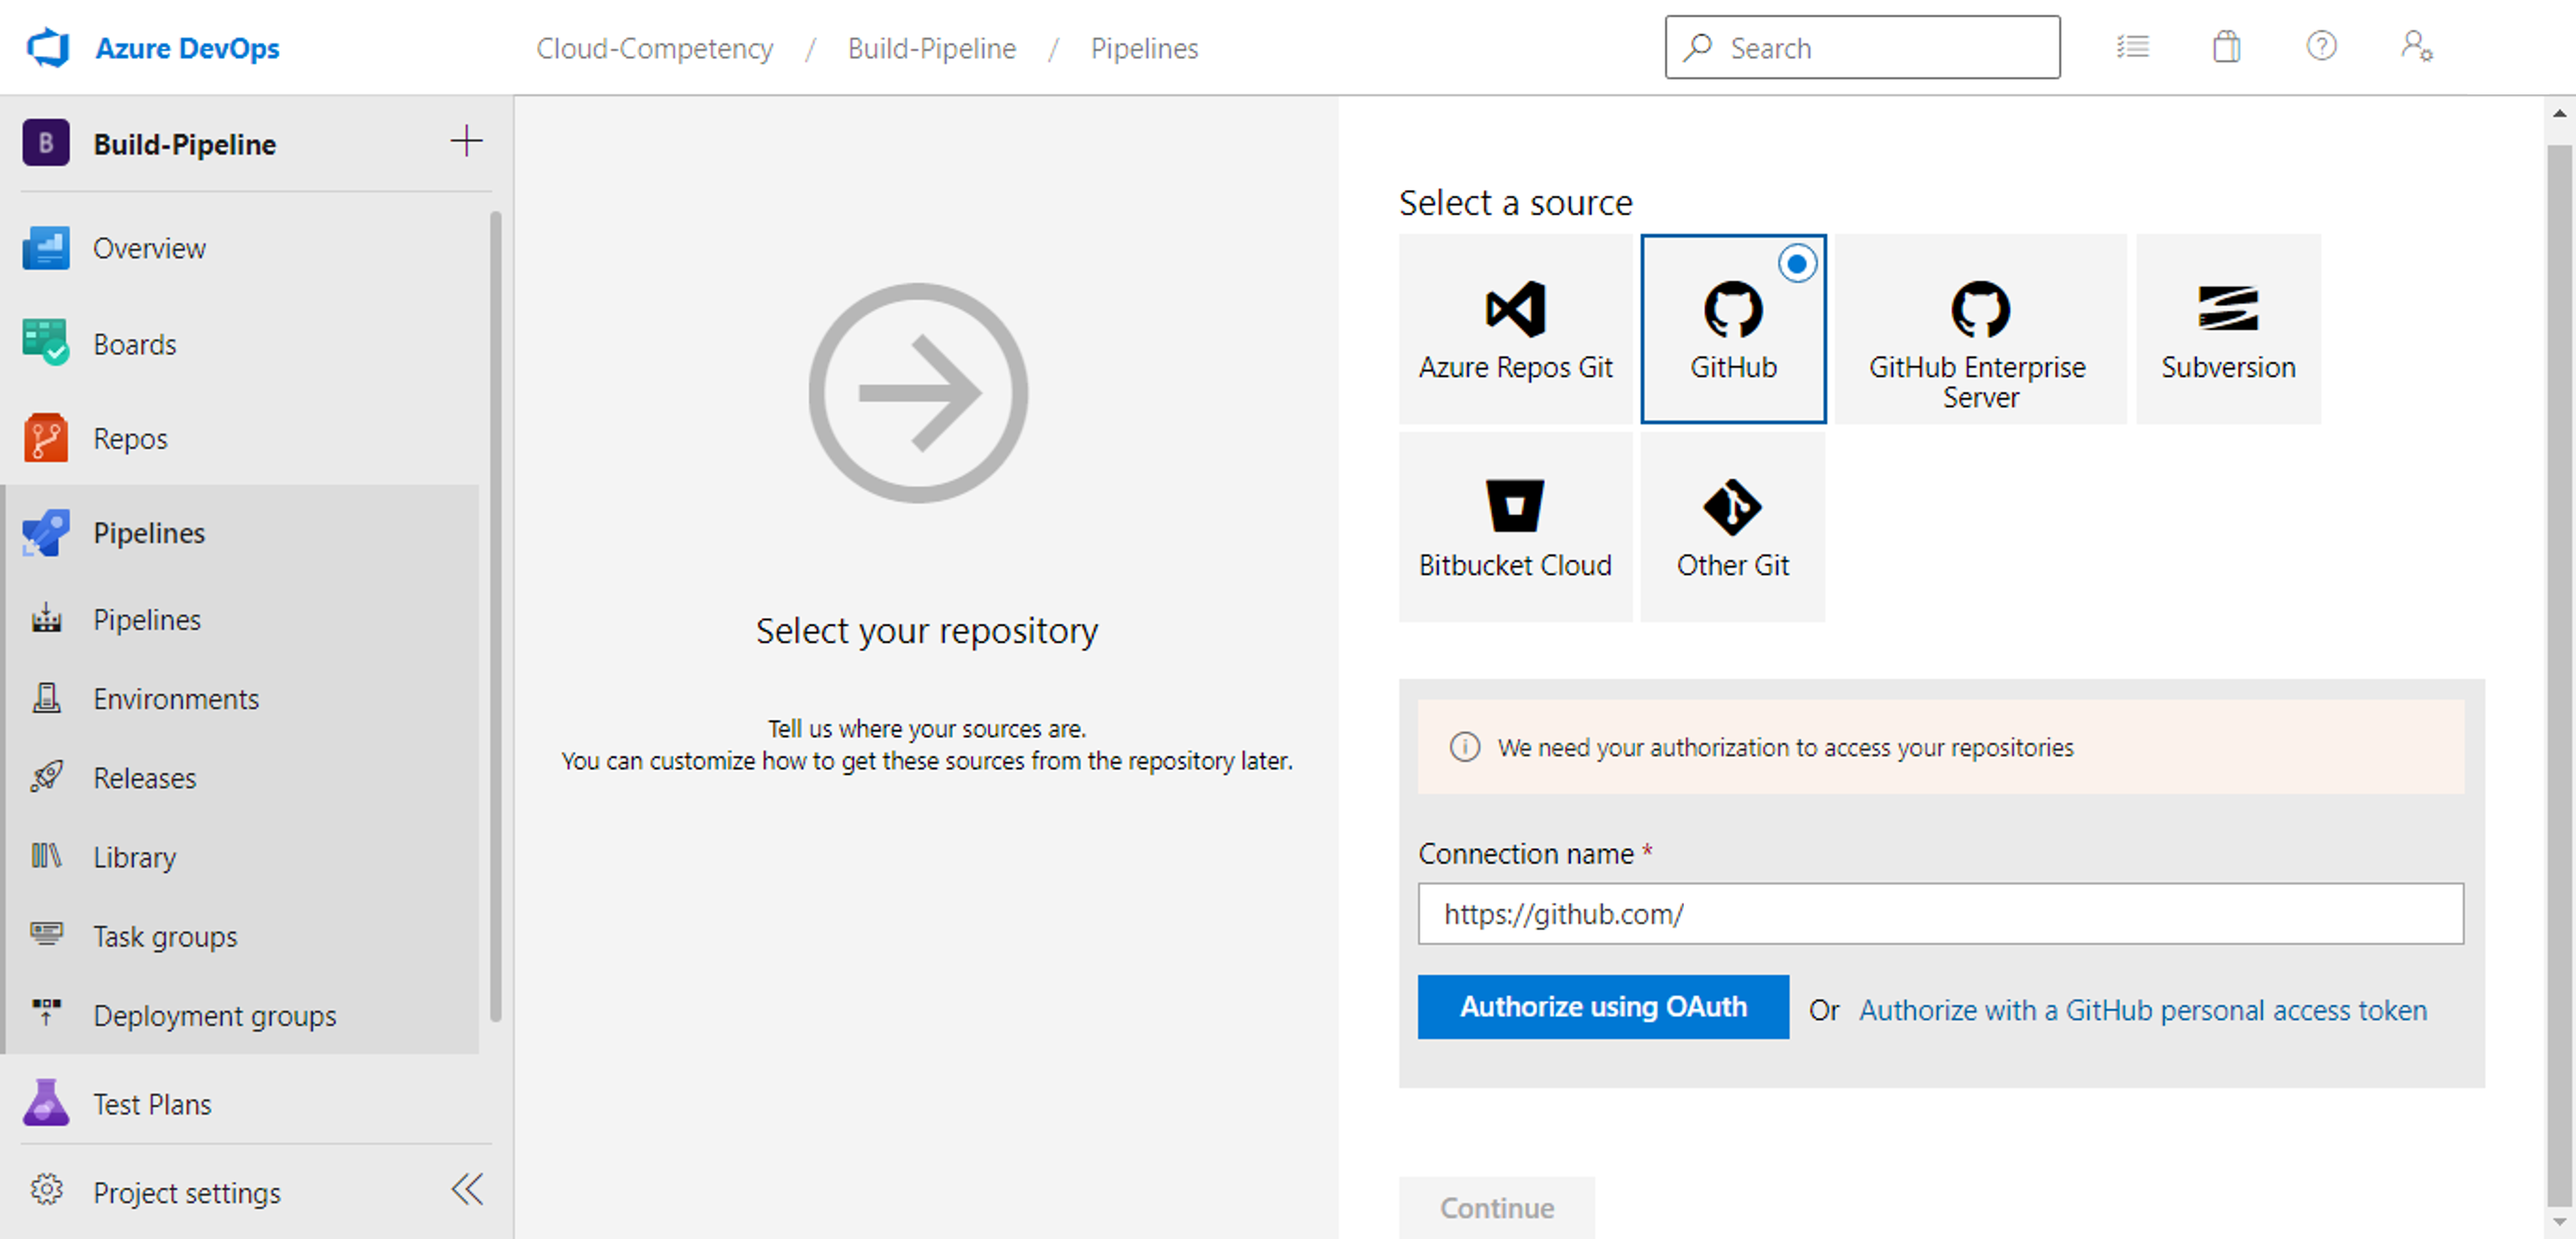Click the Build-Pipeline project avatar

(46, 143)
